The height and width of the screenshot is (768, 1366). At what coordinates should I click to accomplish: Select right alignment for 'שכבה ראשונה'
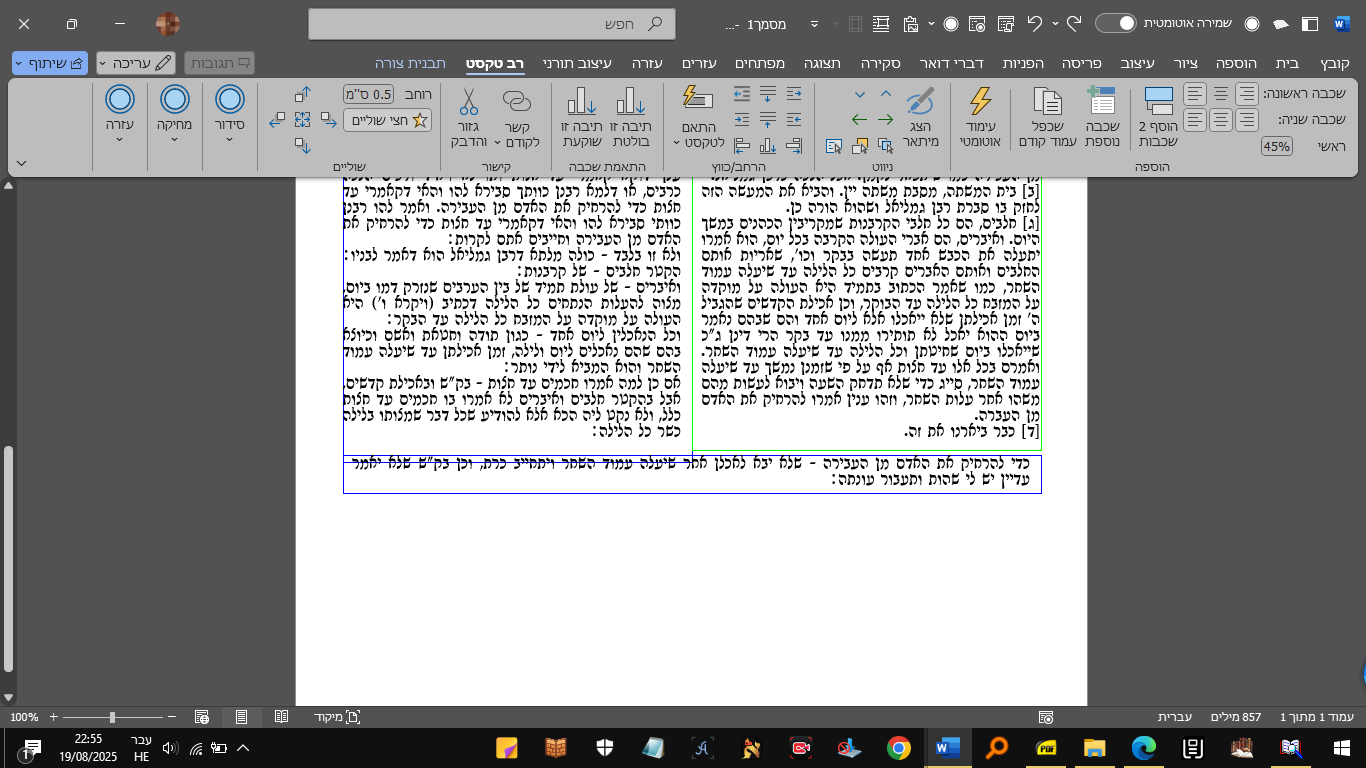(x=1247, y=94)
